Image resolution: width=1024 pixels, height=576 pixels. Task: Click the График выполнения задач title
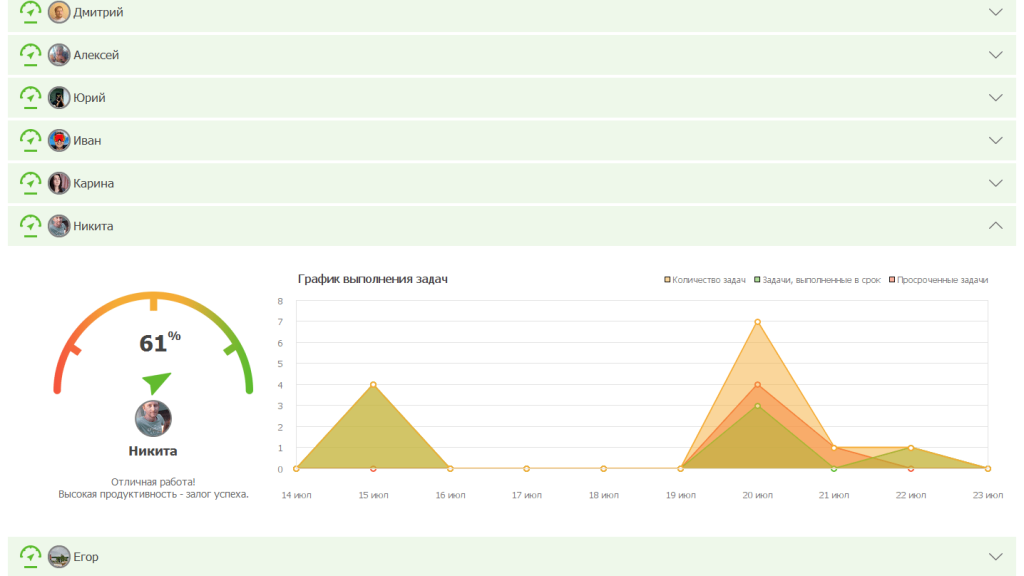pos(372,279)
